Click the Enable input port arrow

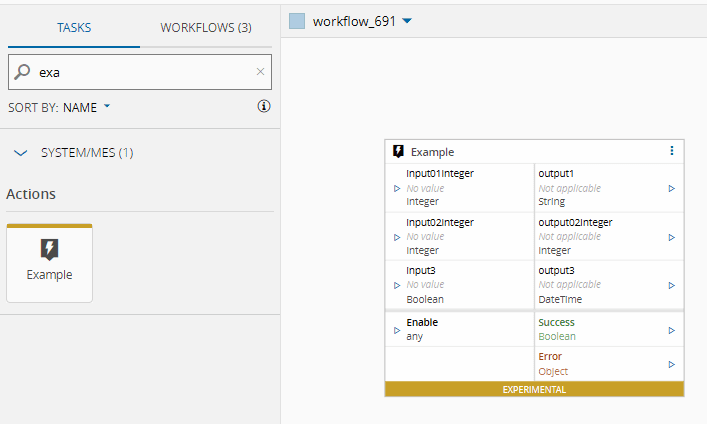click(x=398, y=329)
